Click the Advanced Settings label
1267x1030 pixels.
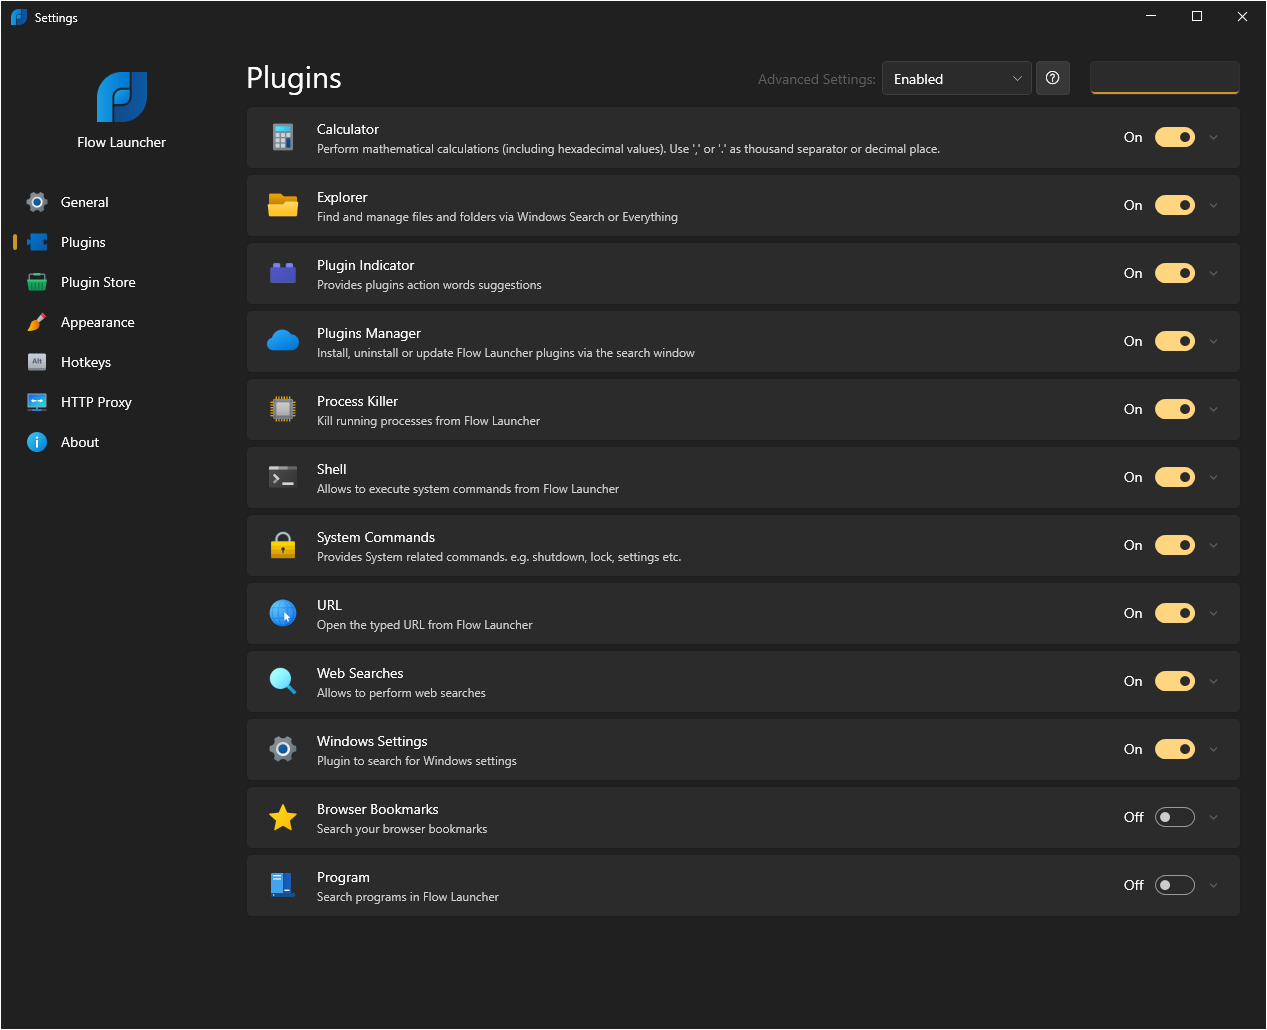coord(817,79)
